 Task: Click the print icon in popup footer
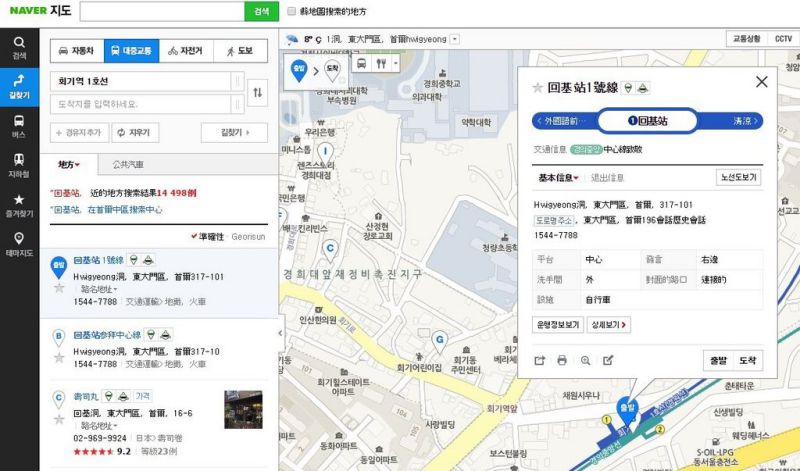562,360
